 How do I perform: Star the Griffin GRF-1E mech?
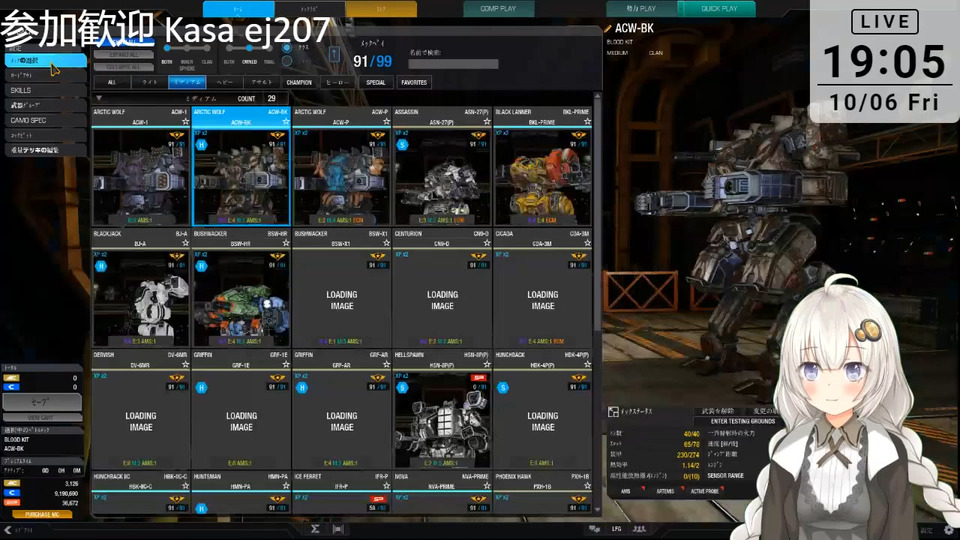286,364
